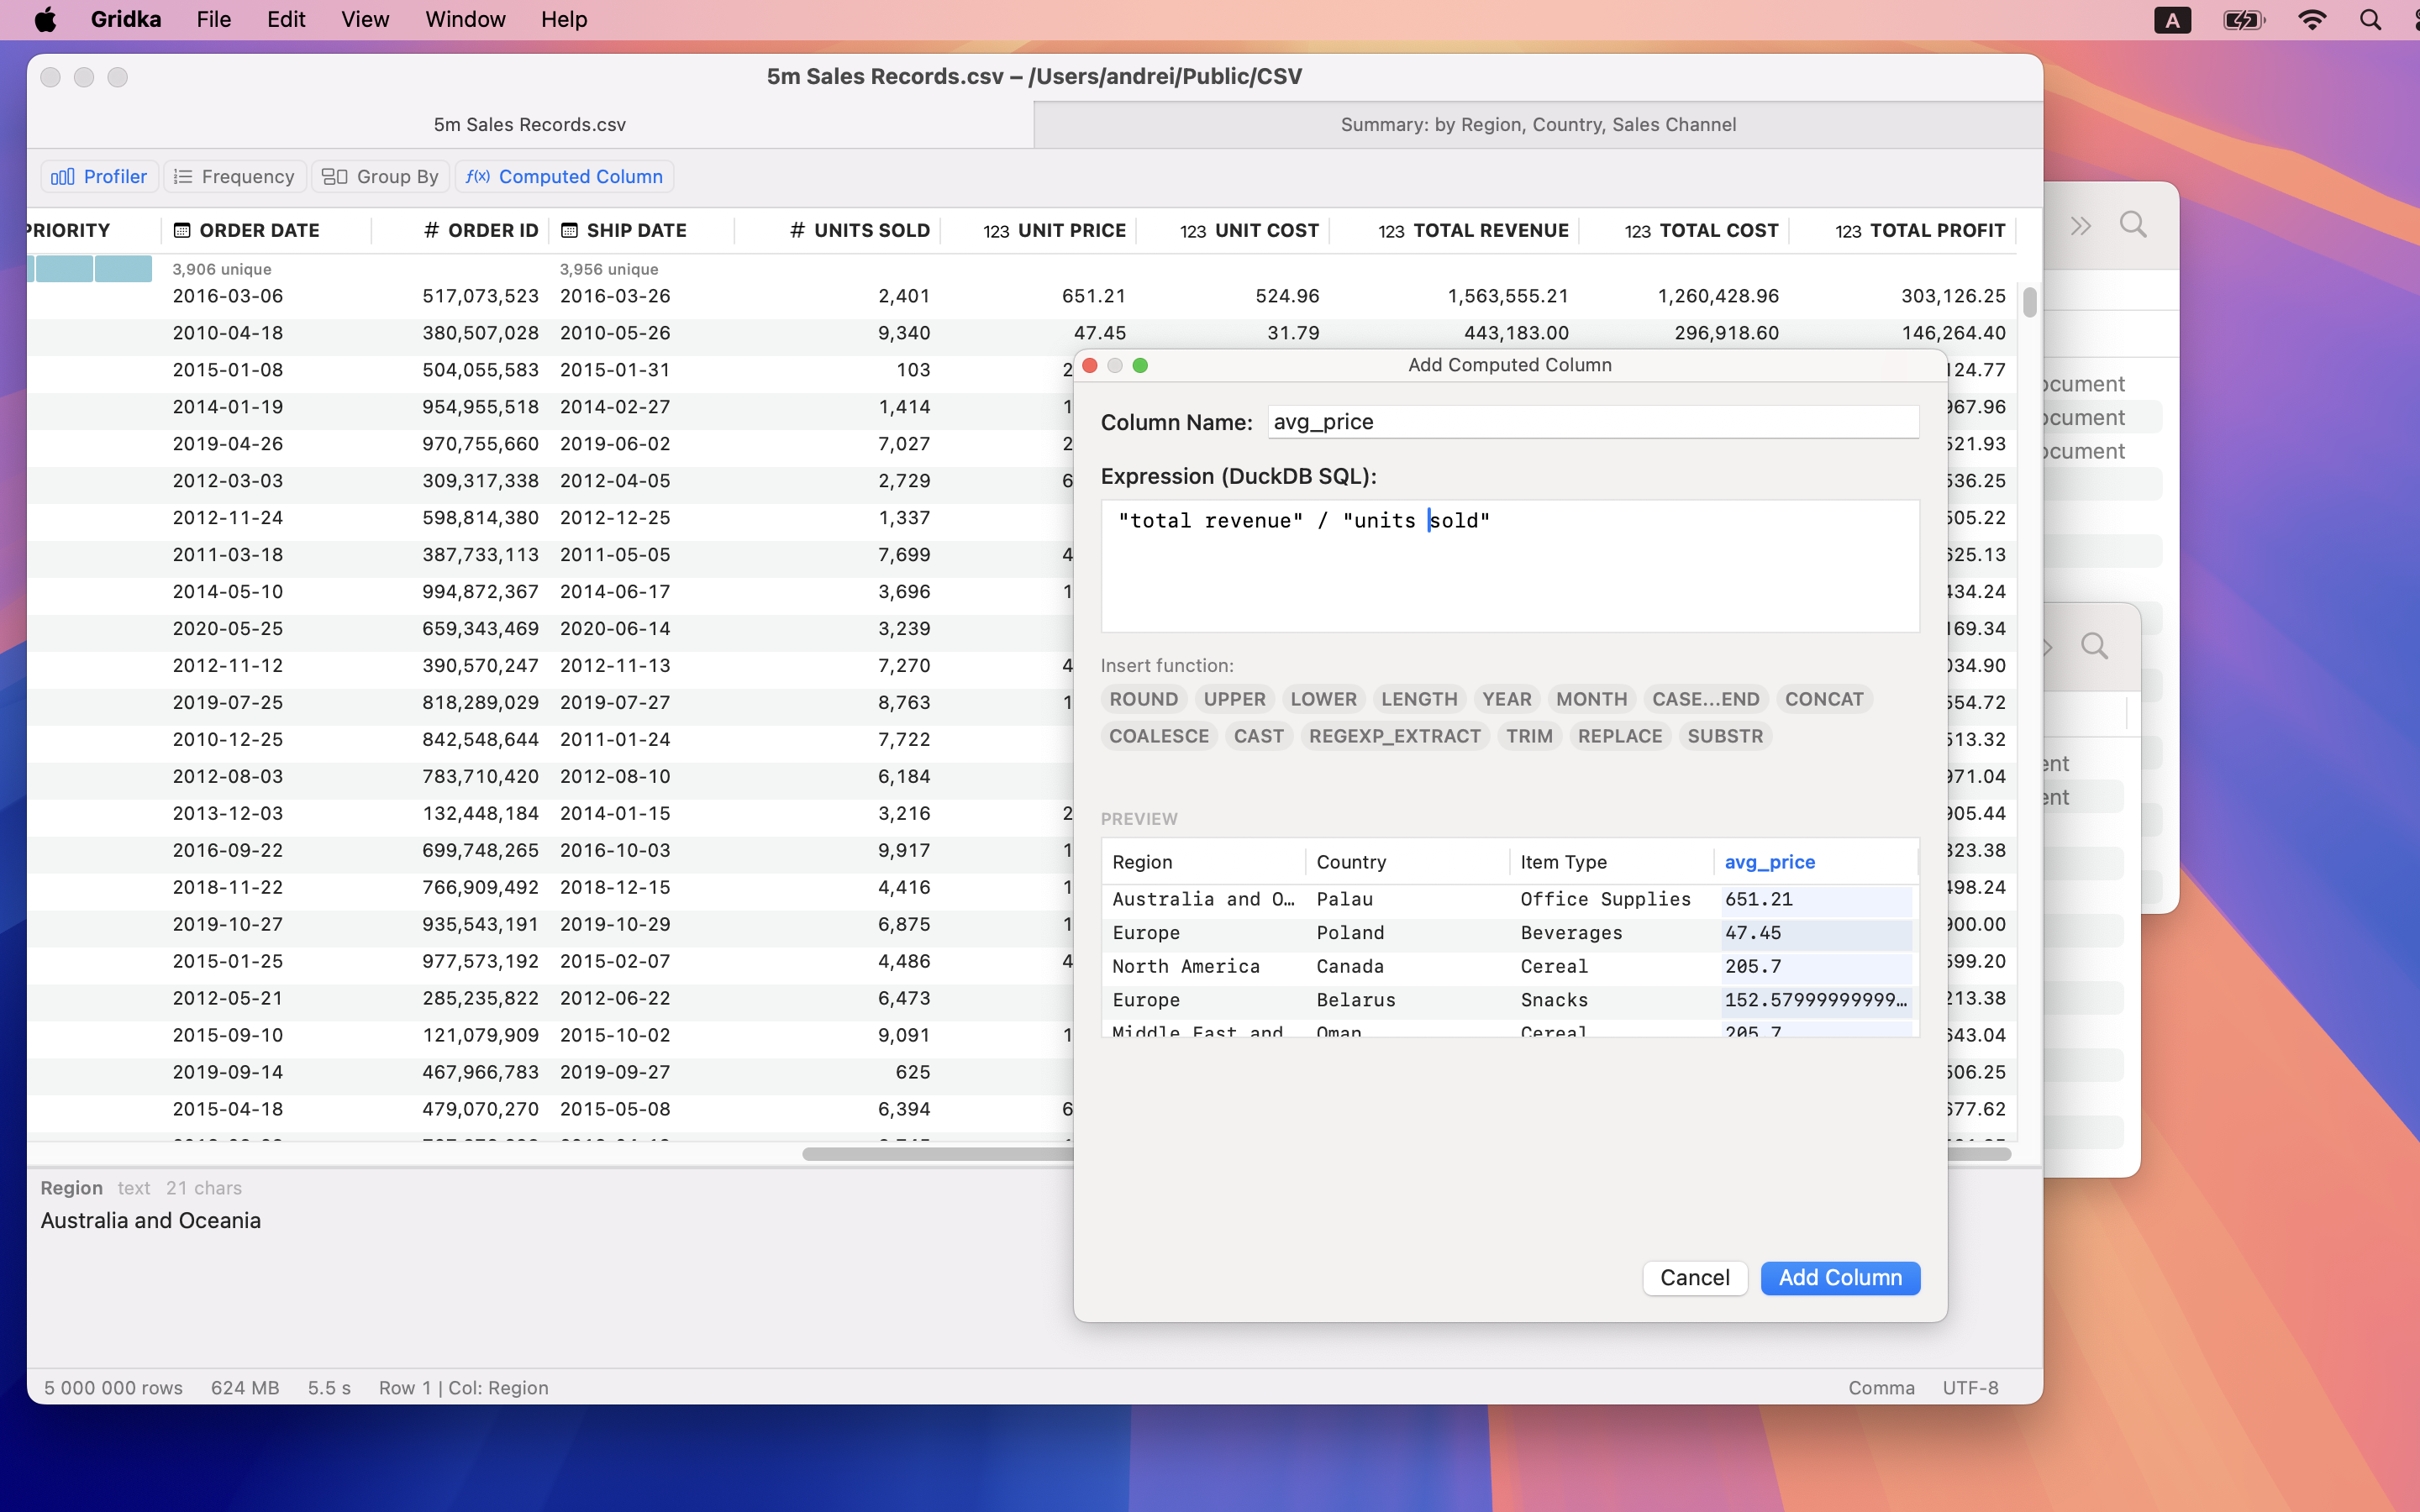Screen dimensions: 2420x1512
Task: Click the Frequency tool icon
Action: (183, 176)
